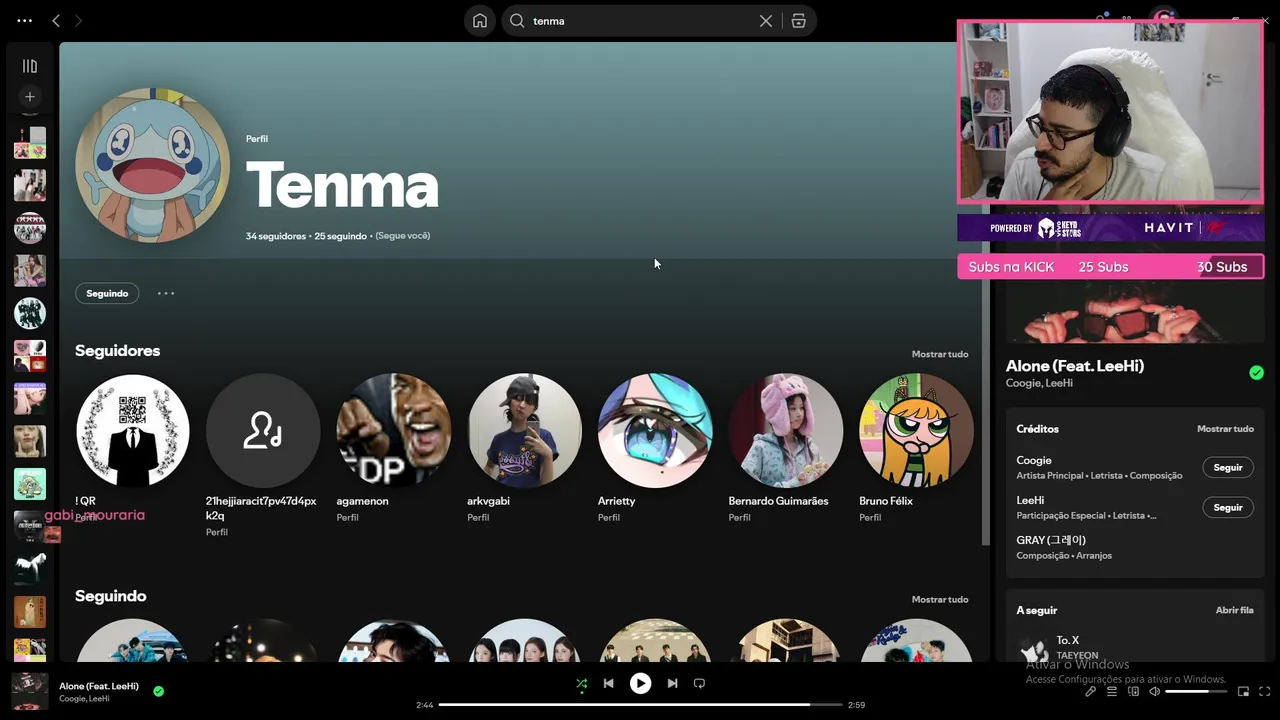
Task: Follow Coogie with Seguir button
Action: coord(1227,468)
